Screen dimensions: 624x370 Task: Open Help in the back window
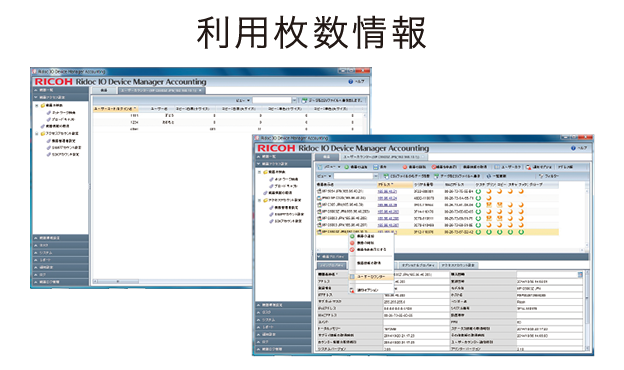(357, 82)
